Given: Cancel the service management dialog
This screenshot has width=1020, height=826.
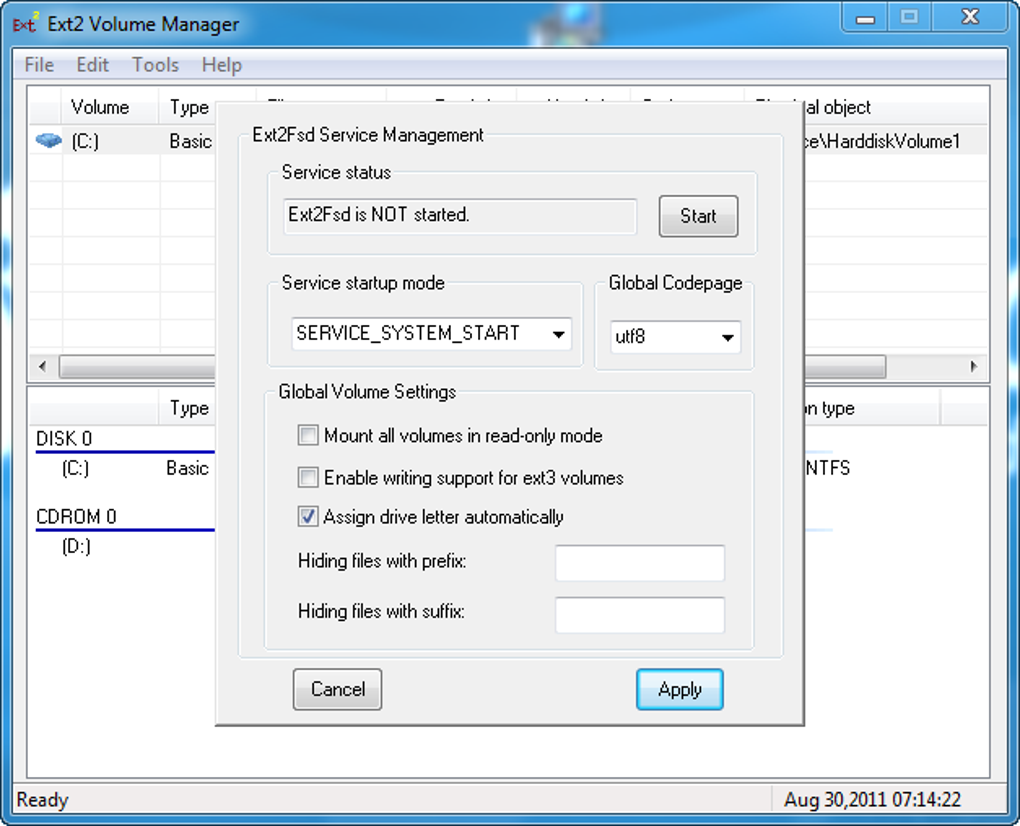Looking at the screenshot, I should pyautogui.click(x=337, y=689).
